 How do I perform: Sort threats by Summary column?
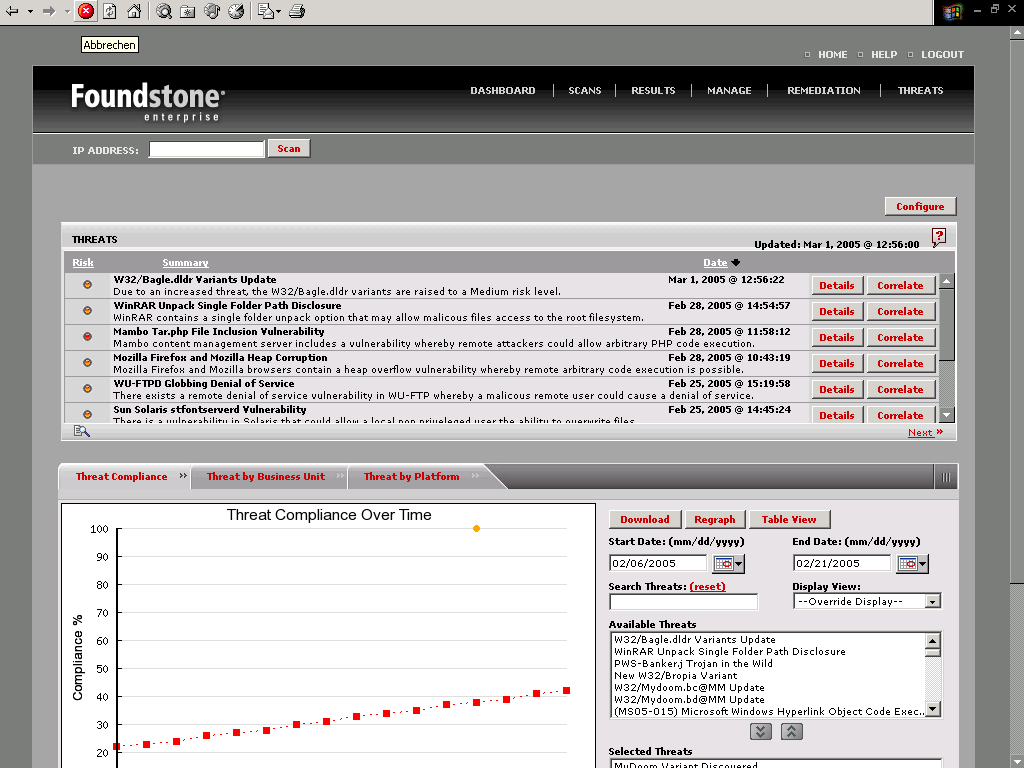pyautogui.click(x=185, y=263)
